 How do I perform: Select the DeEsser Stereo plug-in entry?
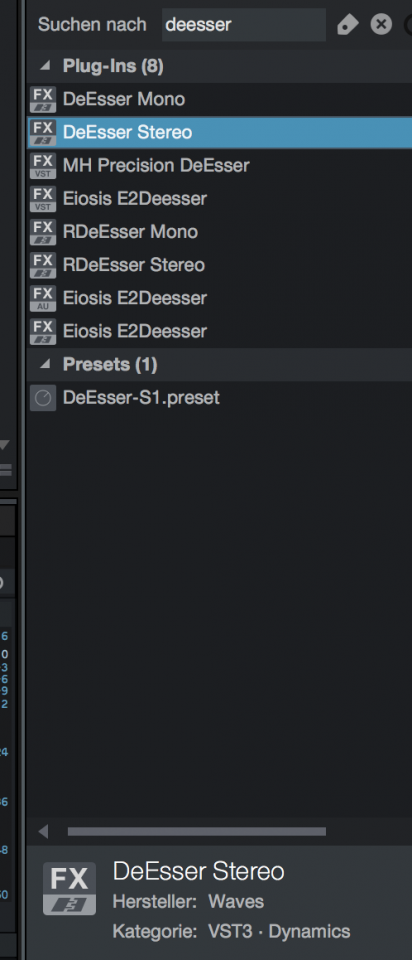pos(219,132)
